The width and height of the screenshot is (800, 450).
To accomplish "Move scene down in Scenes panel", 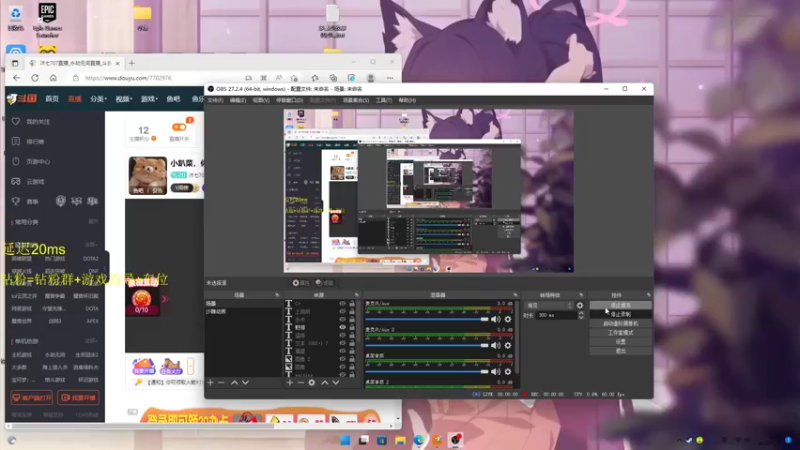I will coord(245,382).
